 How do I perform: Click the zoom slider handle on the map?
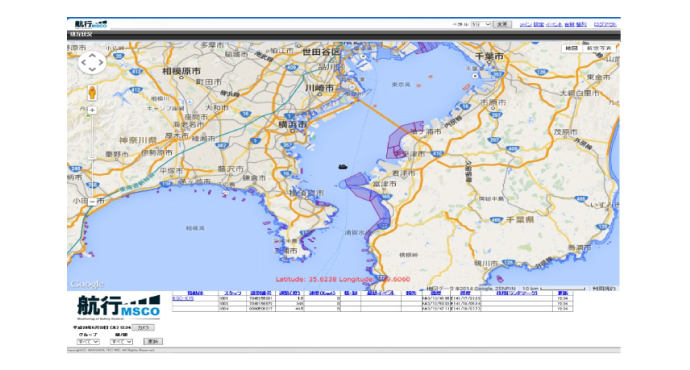(x=92, y=157)
